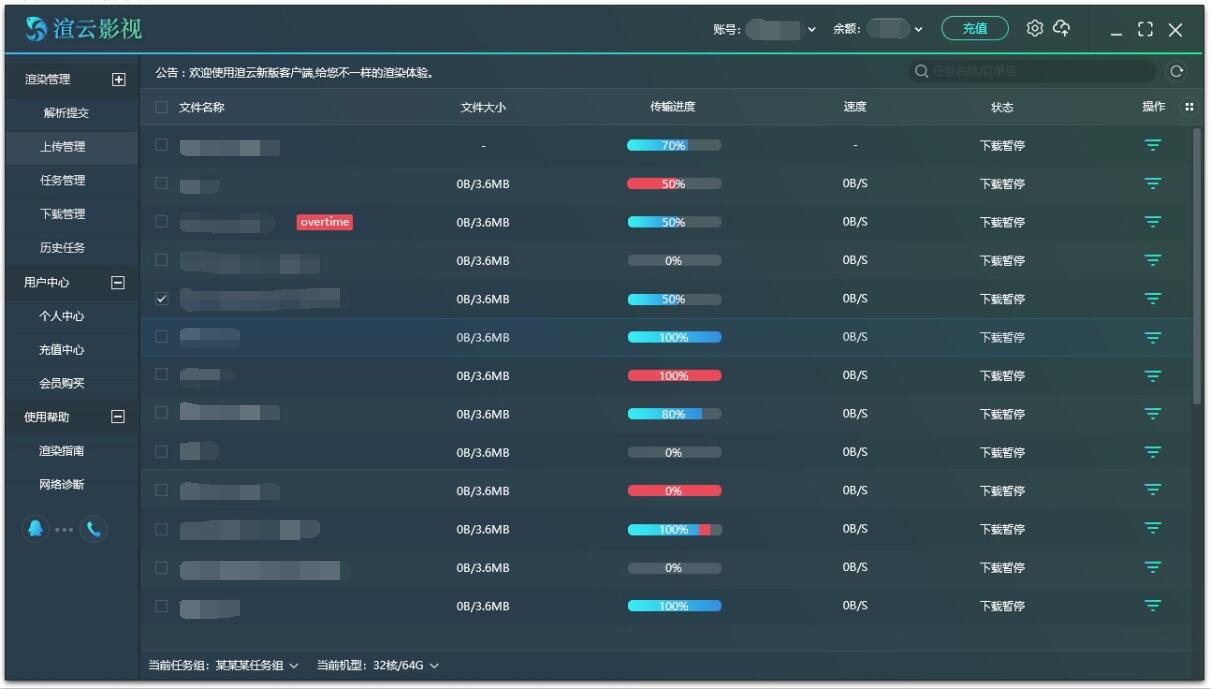Viewport: 1211px width, 689px height.
Task: Open the download action icon on the first file row
Action: [x=1153, y=144]
